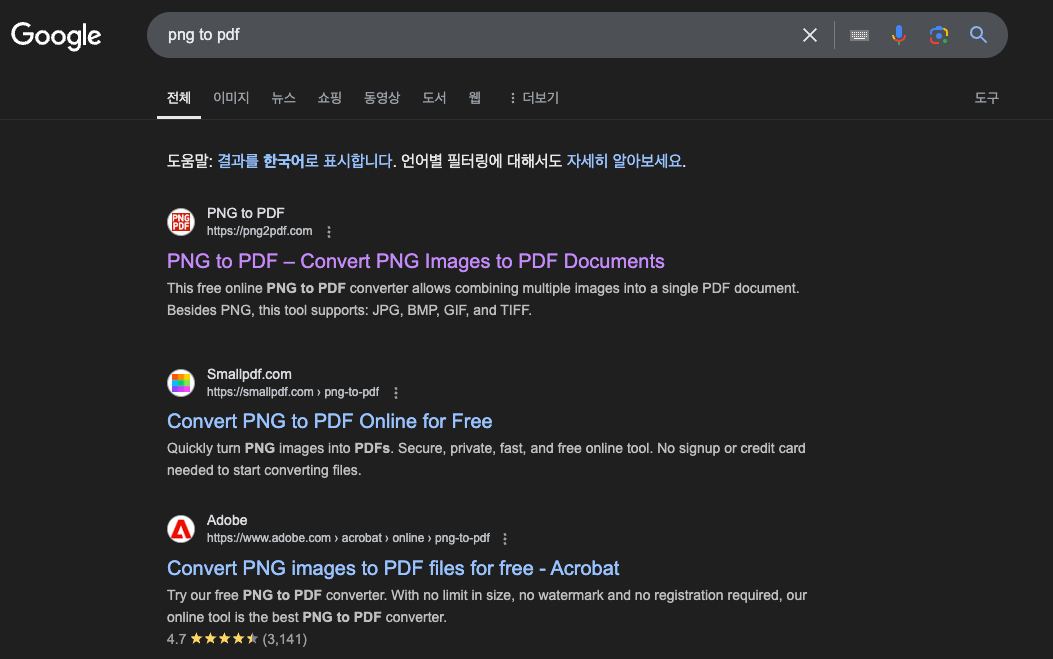This screenshot has width=1053, height=659.
Task: Start voice search with microphone icon
Action: coord(899,35)
